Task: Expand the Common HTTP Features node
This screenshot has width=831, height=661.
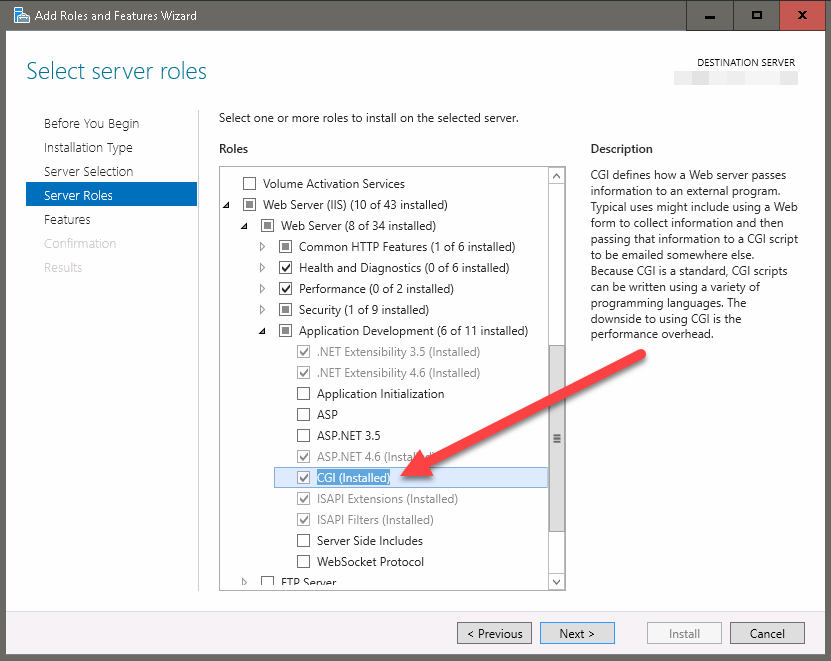Action: (x=263, y=247)
